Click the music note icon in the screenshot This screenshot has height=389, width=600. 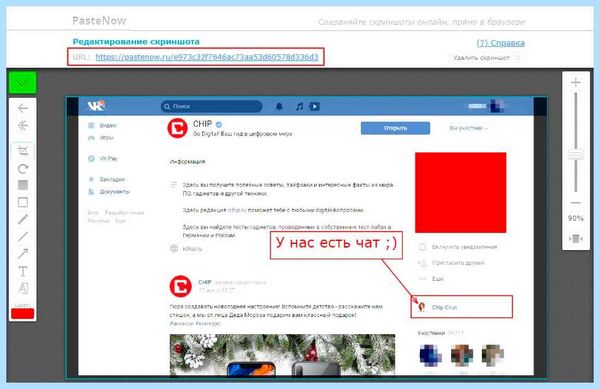300,106
